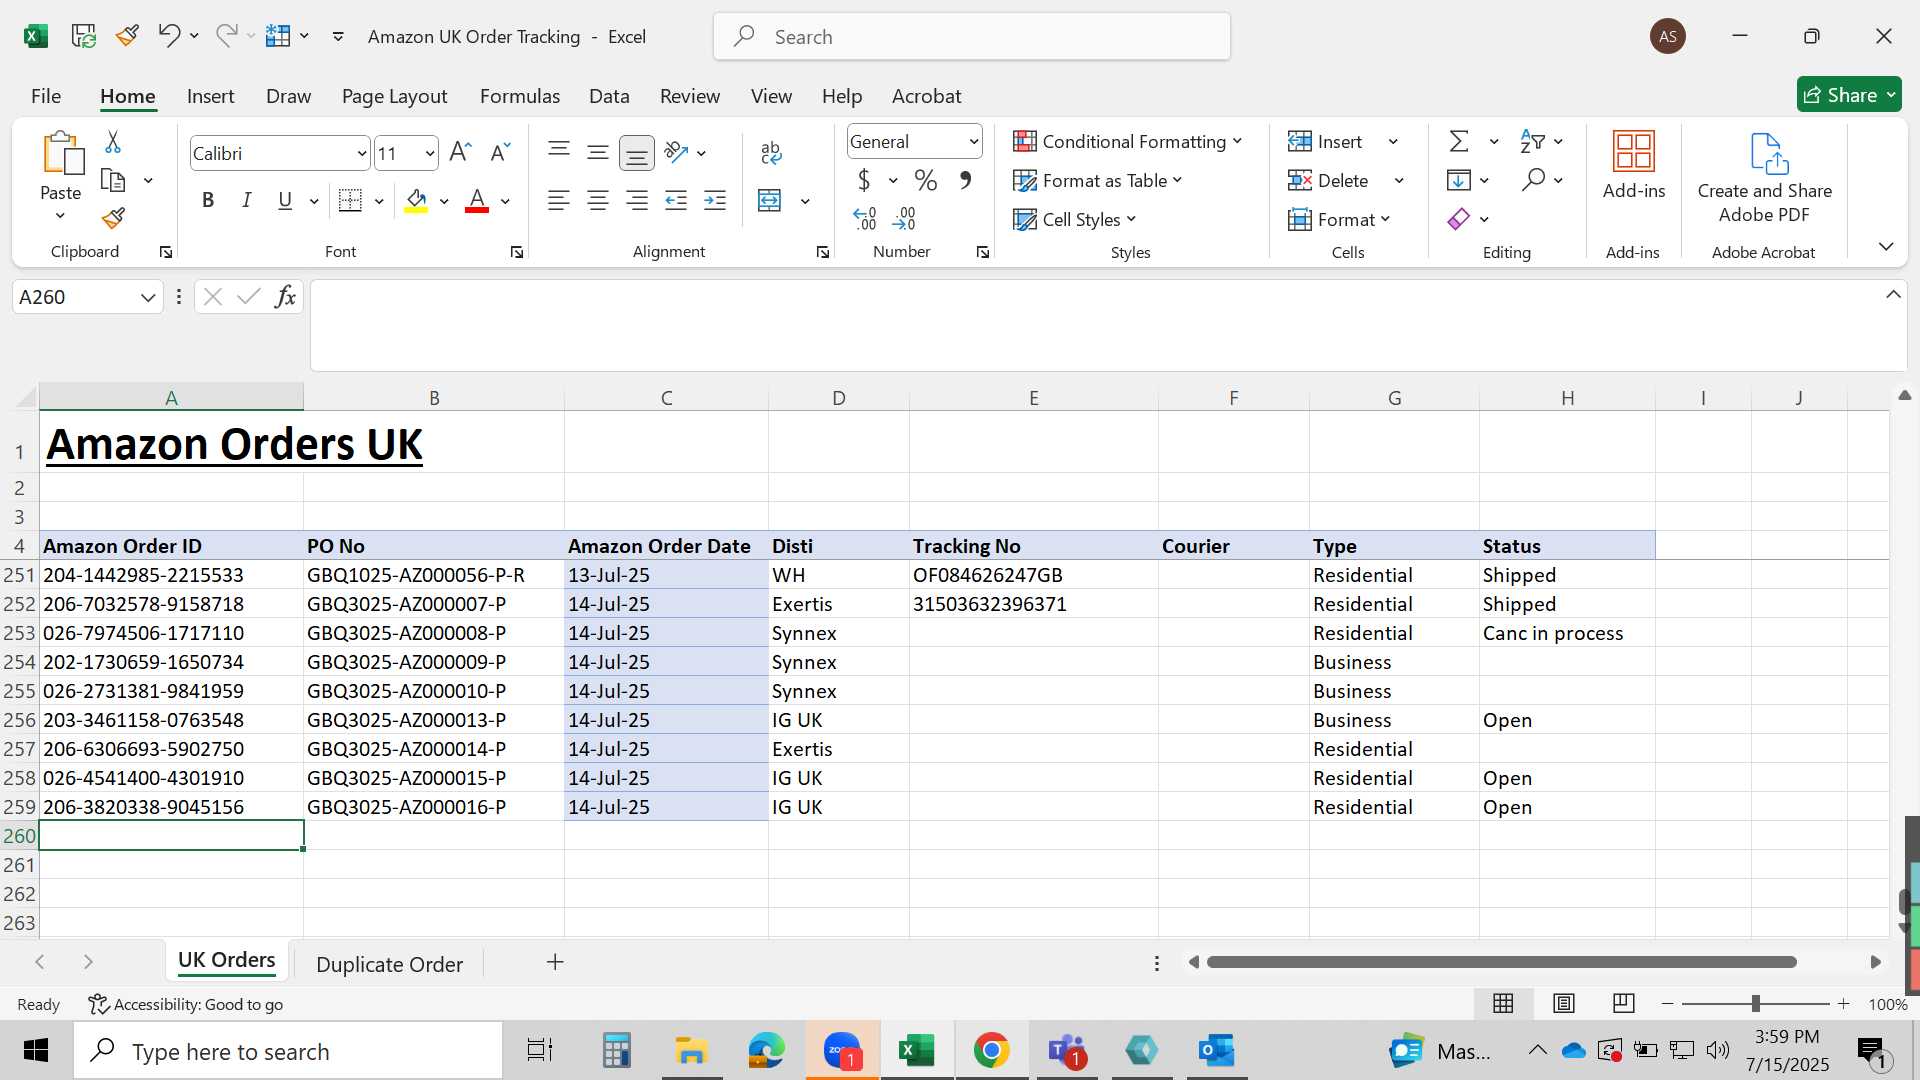Switch to Page Break Preview view
This screenshot has height=1080, width=1920.
tap(1624, 1003)
